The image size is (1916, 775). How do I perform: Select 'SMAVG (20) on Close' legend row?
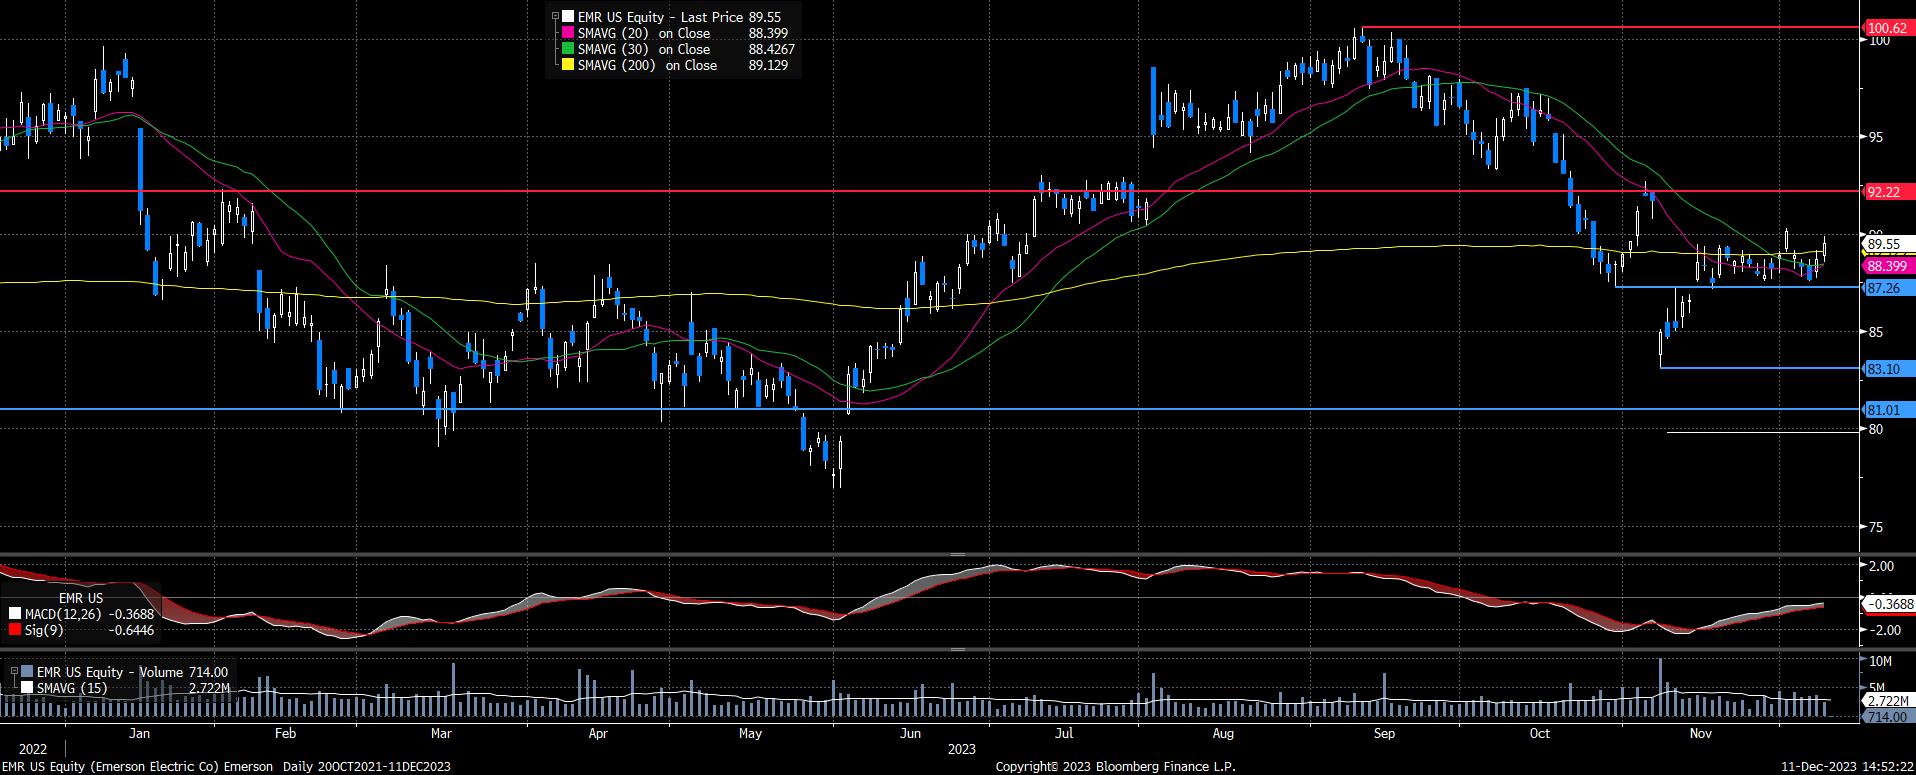pos(675,33)
